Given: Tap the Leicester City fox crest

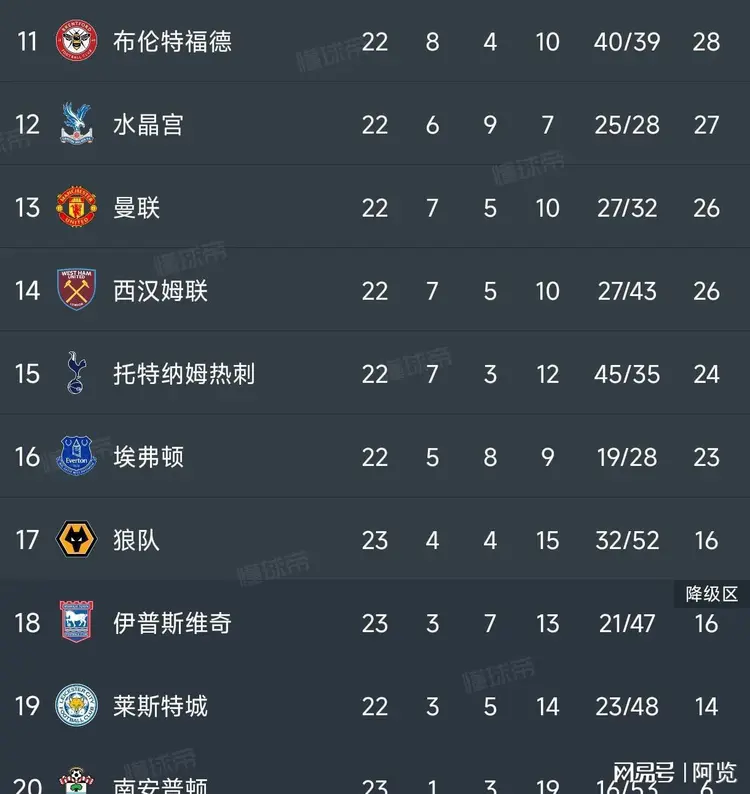Looking at the screenshot, I should click(76, 706).
